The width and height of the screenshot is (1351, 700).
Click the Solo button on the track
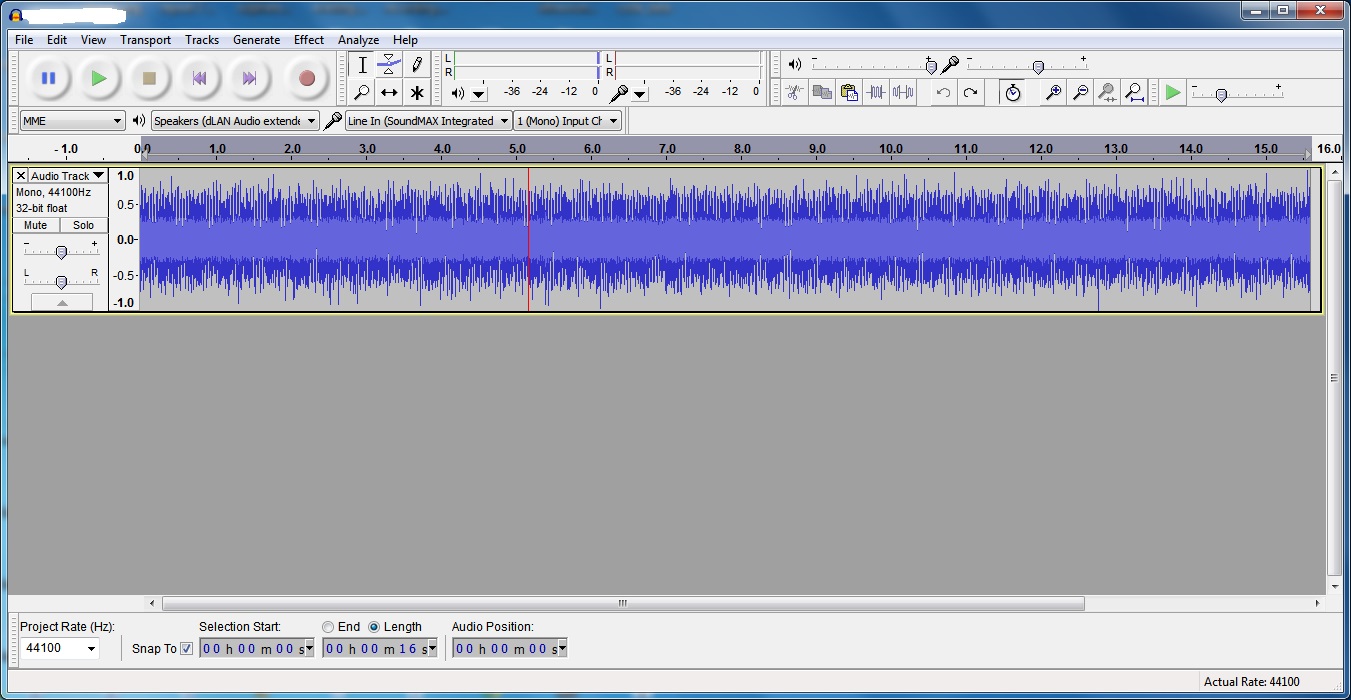click(x=83, y=226)
